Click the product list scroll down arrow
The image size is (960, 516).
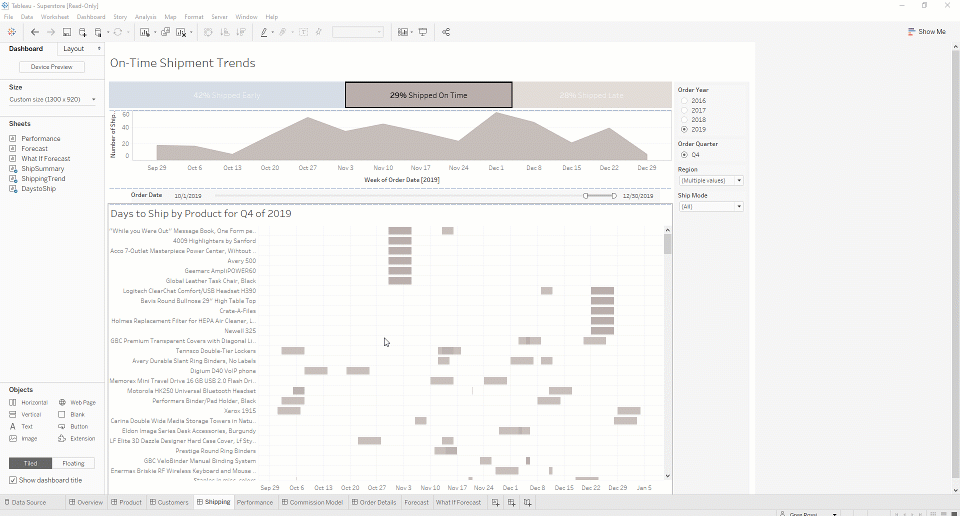click(x=667, y=476)
